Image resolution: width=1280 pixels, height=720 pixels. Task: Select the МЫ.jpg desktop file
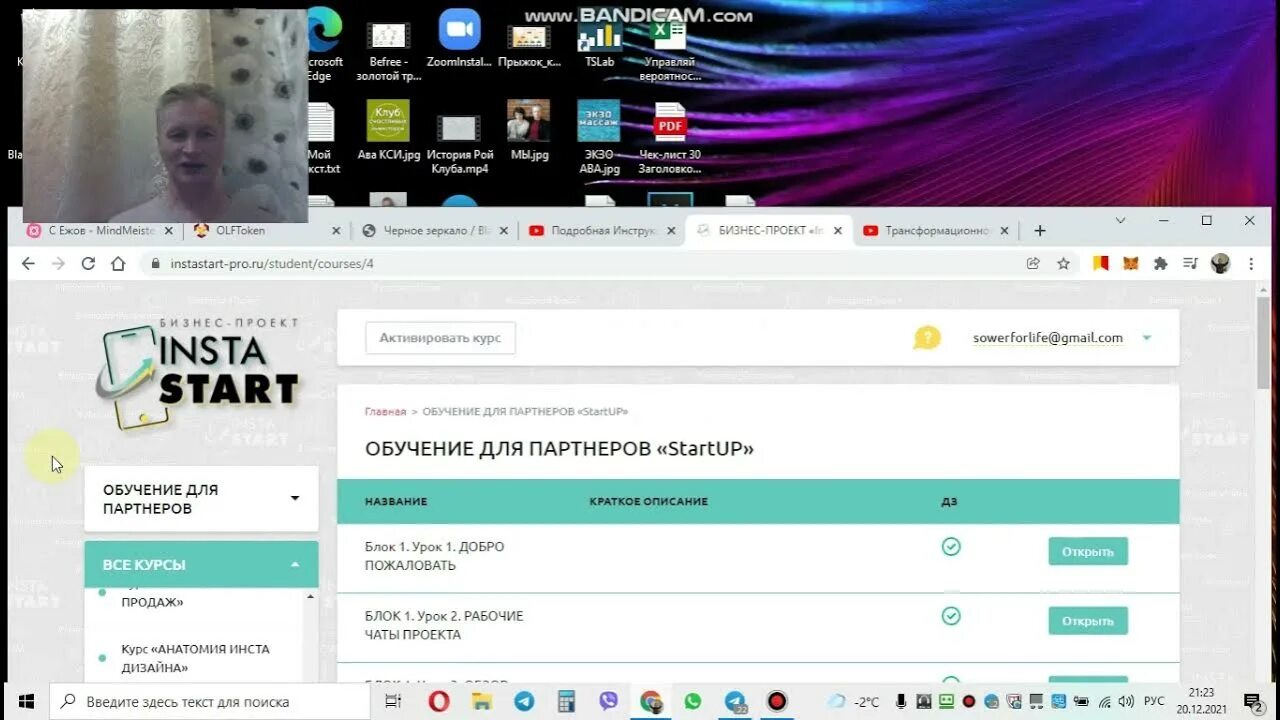point(529,130)
